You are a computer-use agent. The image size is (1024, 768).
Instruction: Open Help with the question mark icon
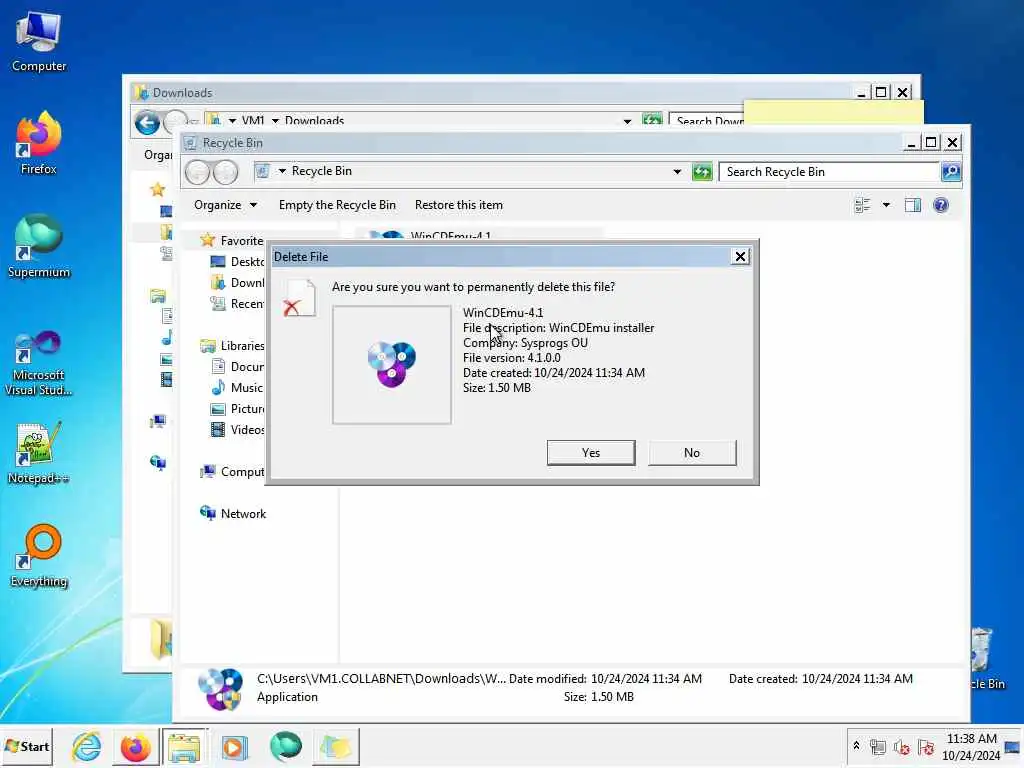(x=940, y=205)
